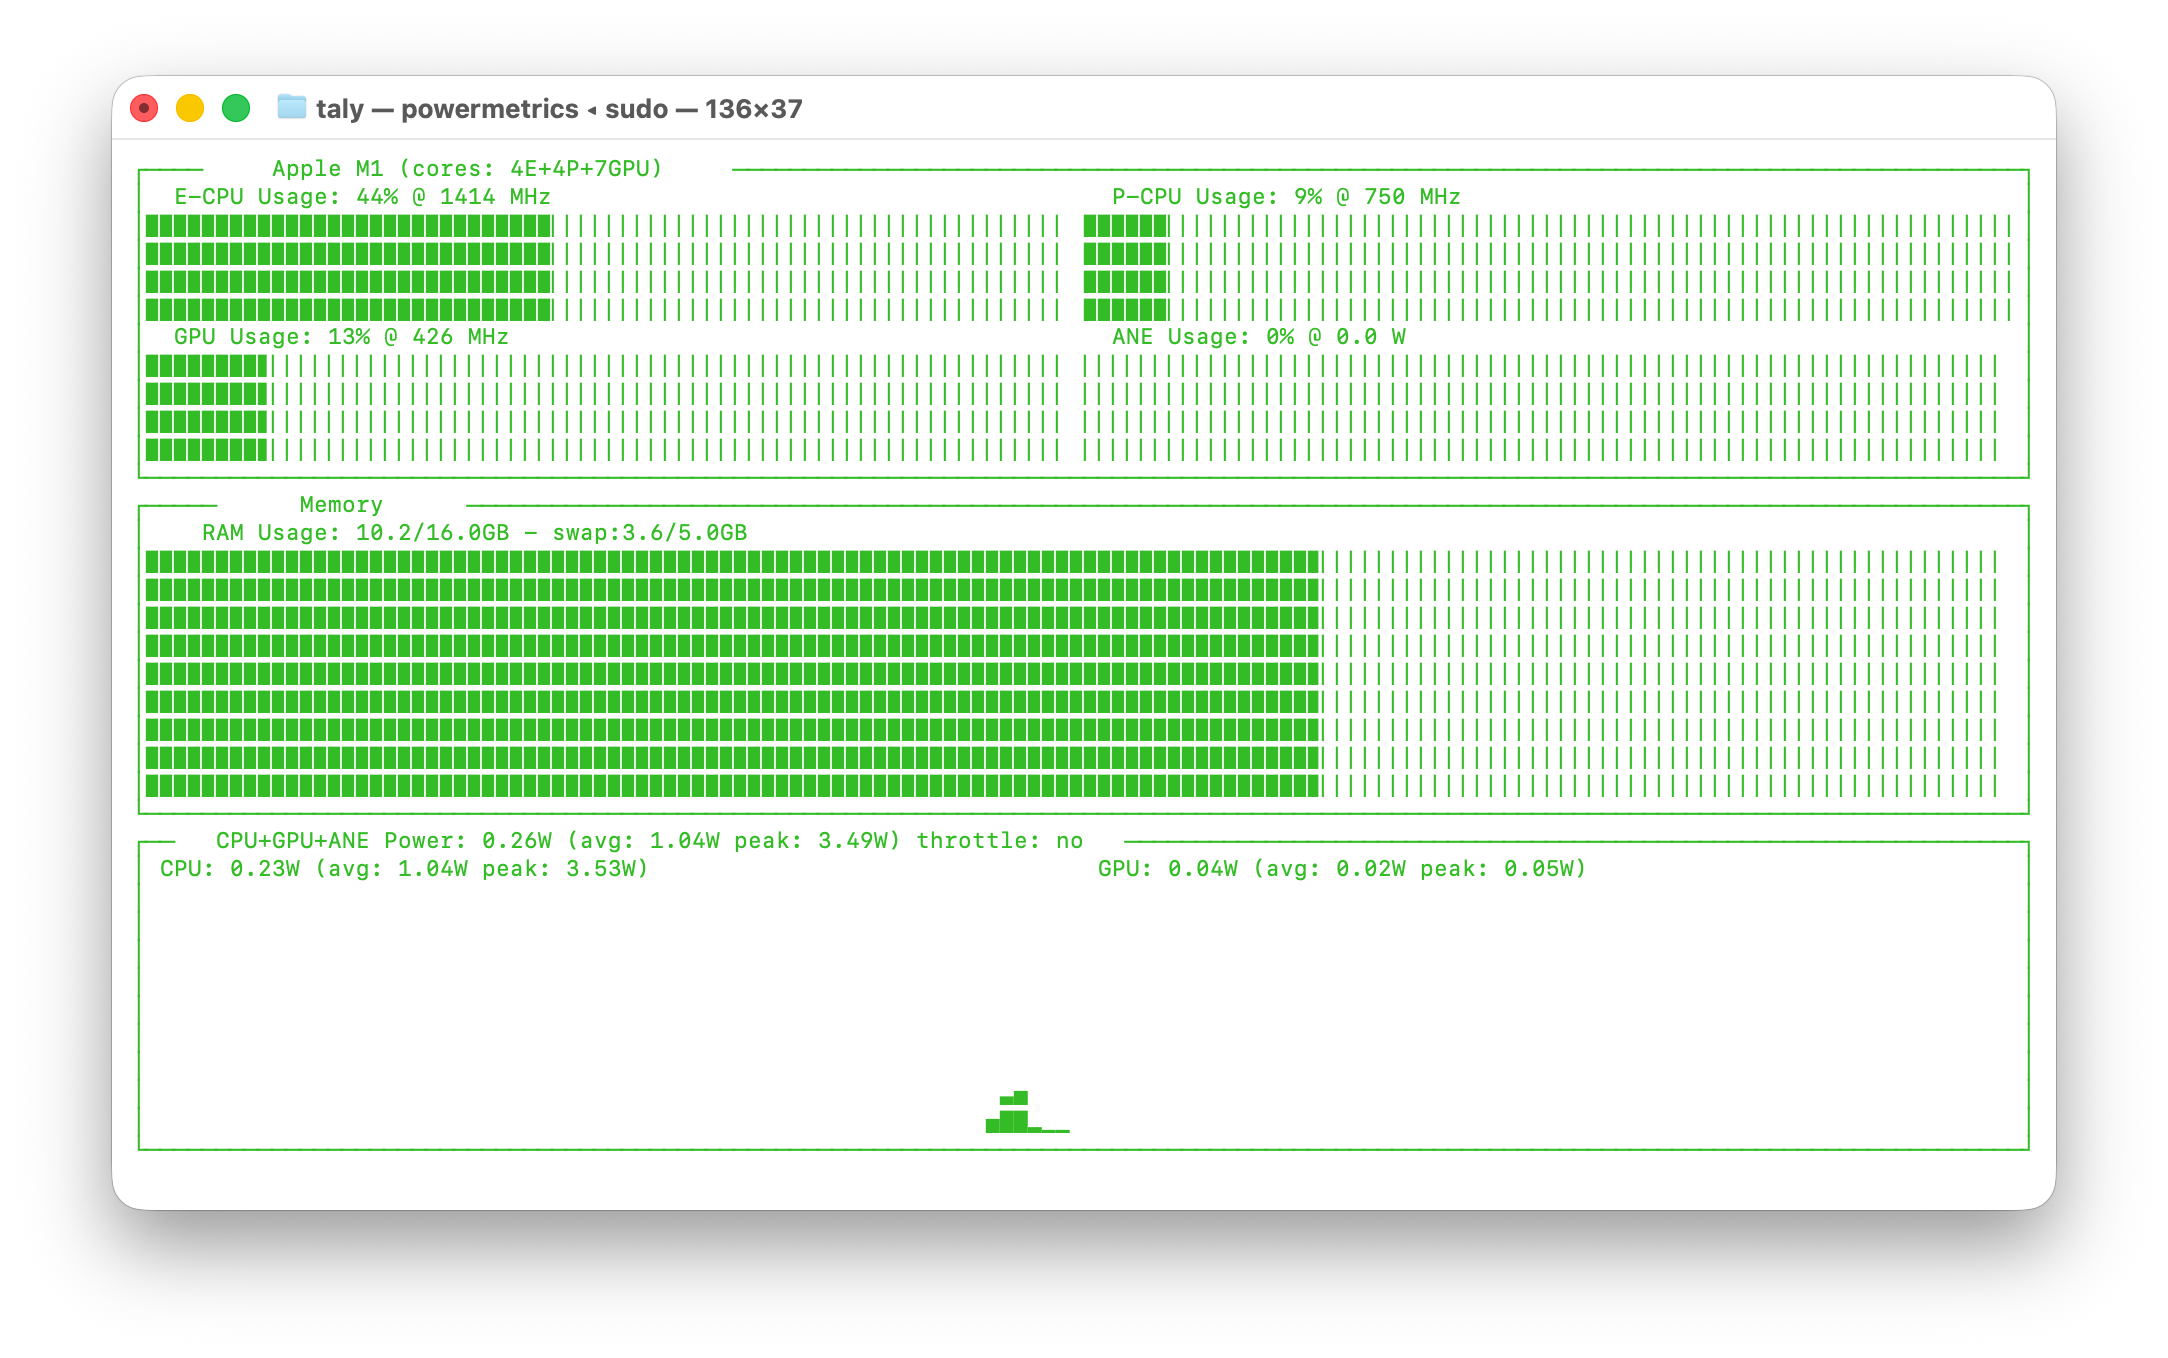The width and height of the screenshot is (2168, 1358).
Task: Click the filled RAM usage bar gauge
Action: pyautogui.click(x=732, y=674)
